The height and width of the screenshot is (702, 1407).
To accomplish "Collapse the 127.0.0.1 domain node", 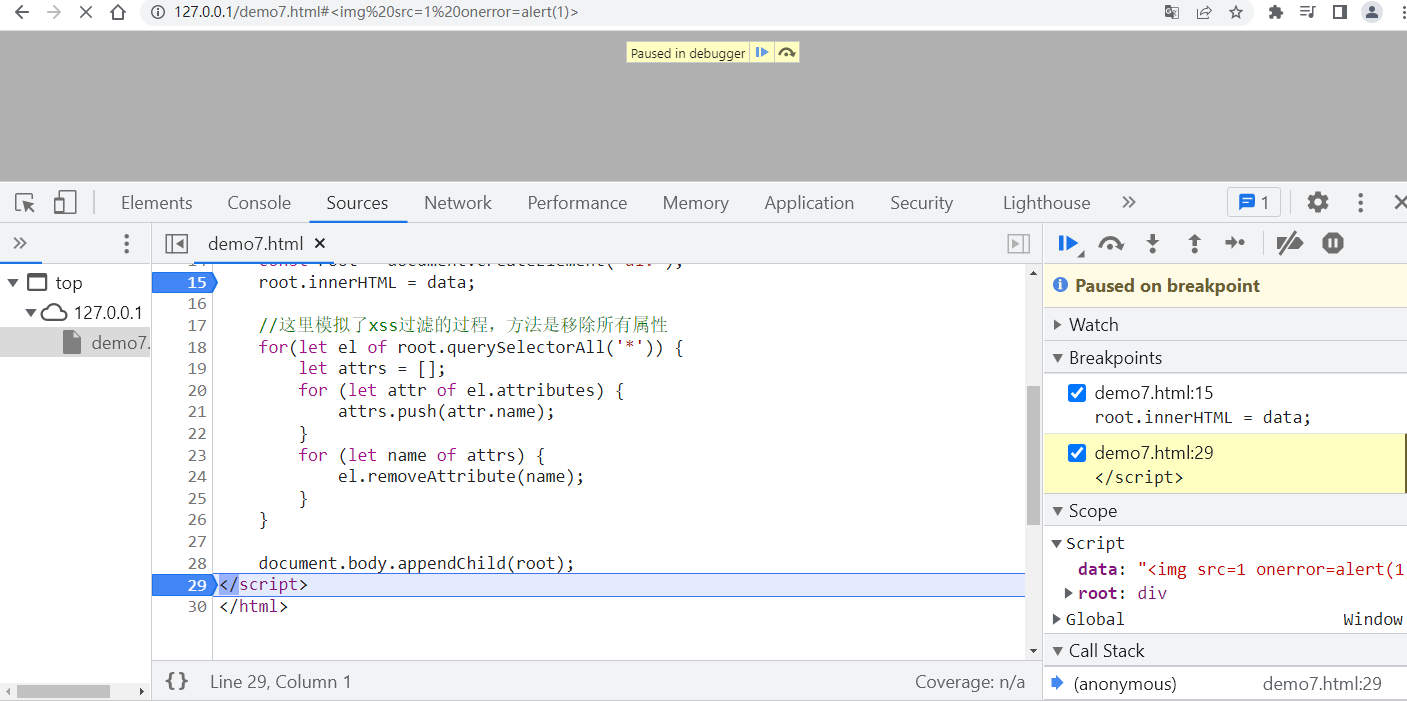I will pos(32,312).
